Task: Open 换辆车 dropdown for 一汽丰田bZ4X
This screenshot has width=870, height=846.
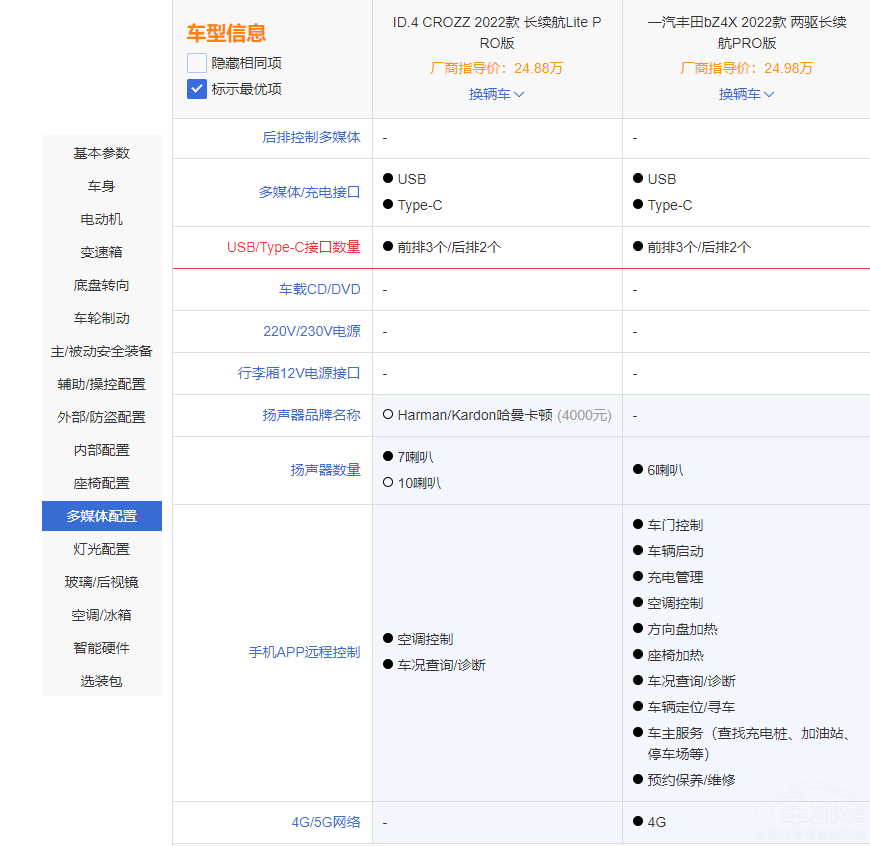Action: pos(746,94)
